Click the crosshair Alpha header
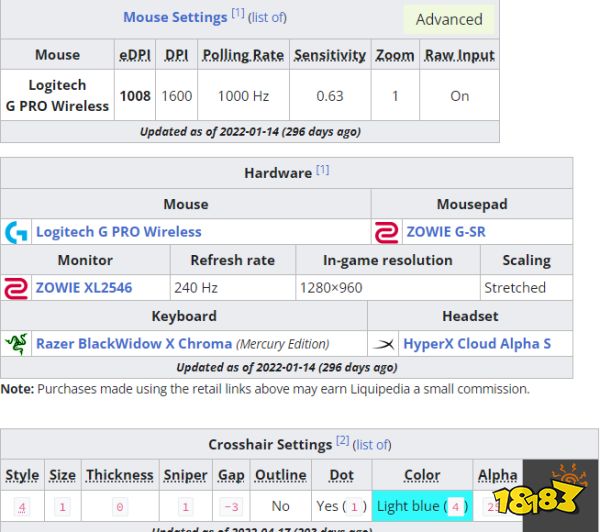The image size is (600, 532). (x=497, y=475)
